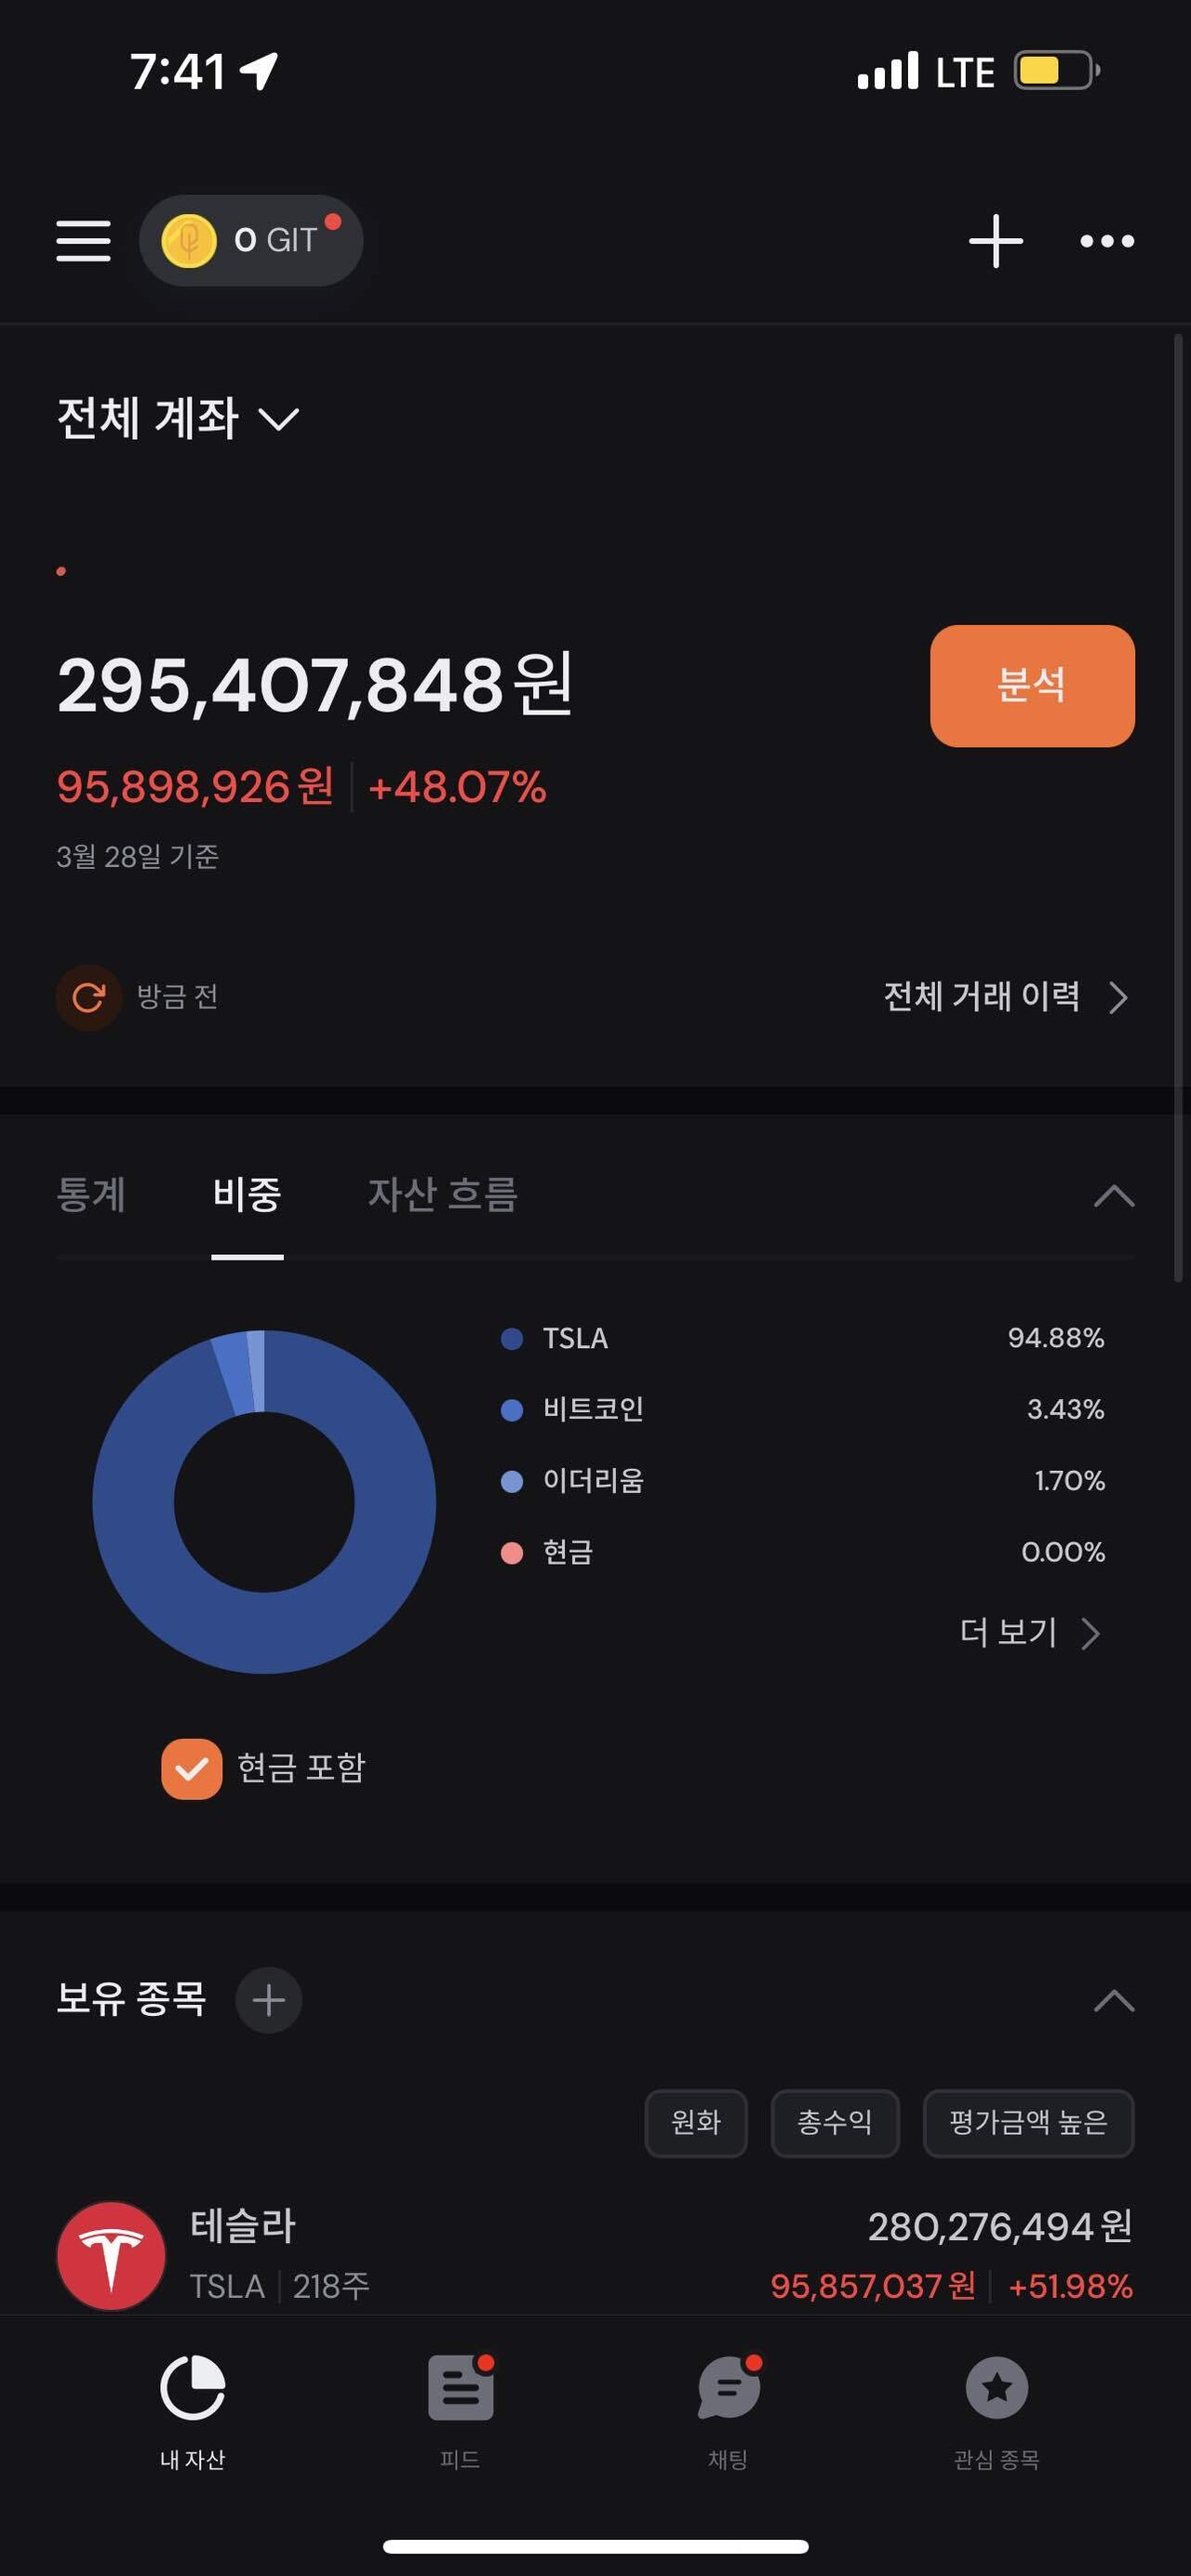Tap the GIT coin balance badge
This screenshot has height=2576, width=1191.
(251, 241)
